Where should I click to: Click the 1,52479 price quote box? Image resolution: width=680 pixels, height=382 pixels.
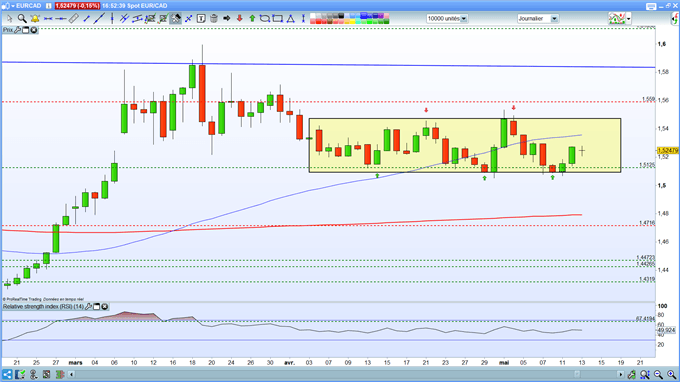tap(78, 6)
